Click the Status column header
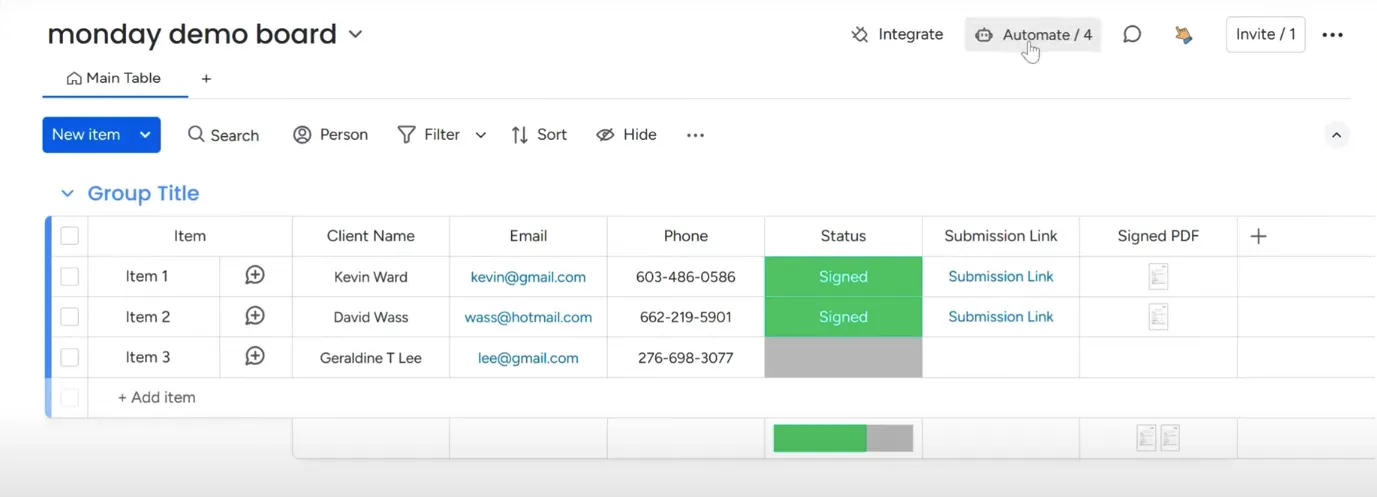Viewport: 1377px width, 497px height. [843, 236]
